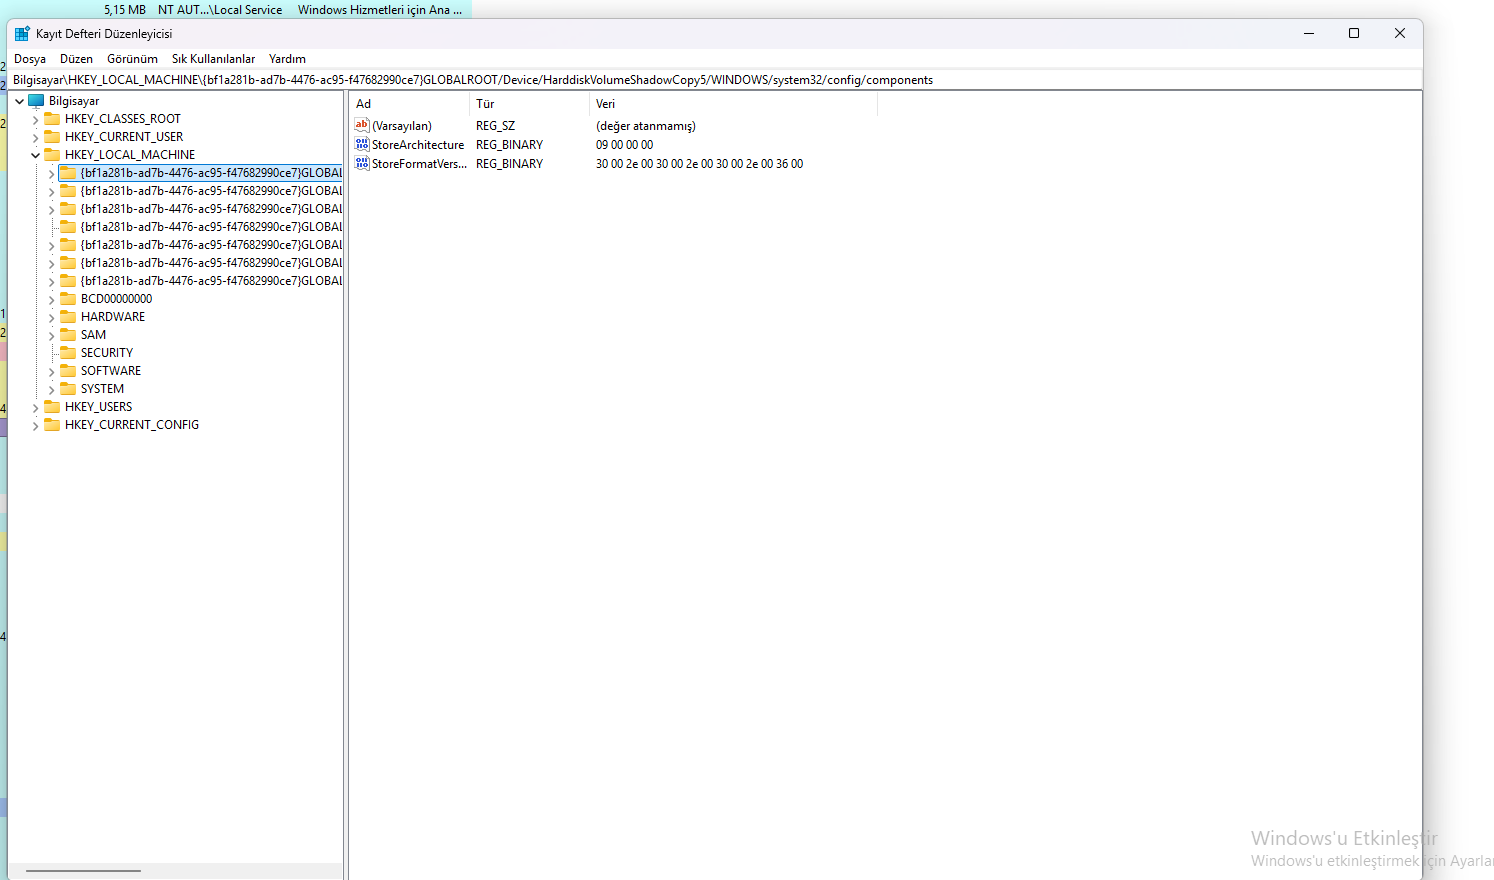Viewport: 1494px width, 880px height.
Task: Open the Dosya menu
Action: click(x=30, y=59)
